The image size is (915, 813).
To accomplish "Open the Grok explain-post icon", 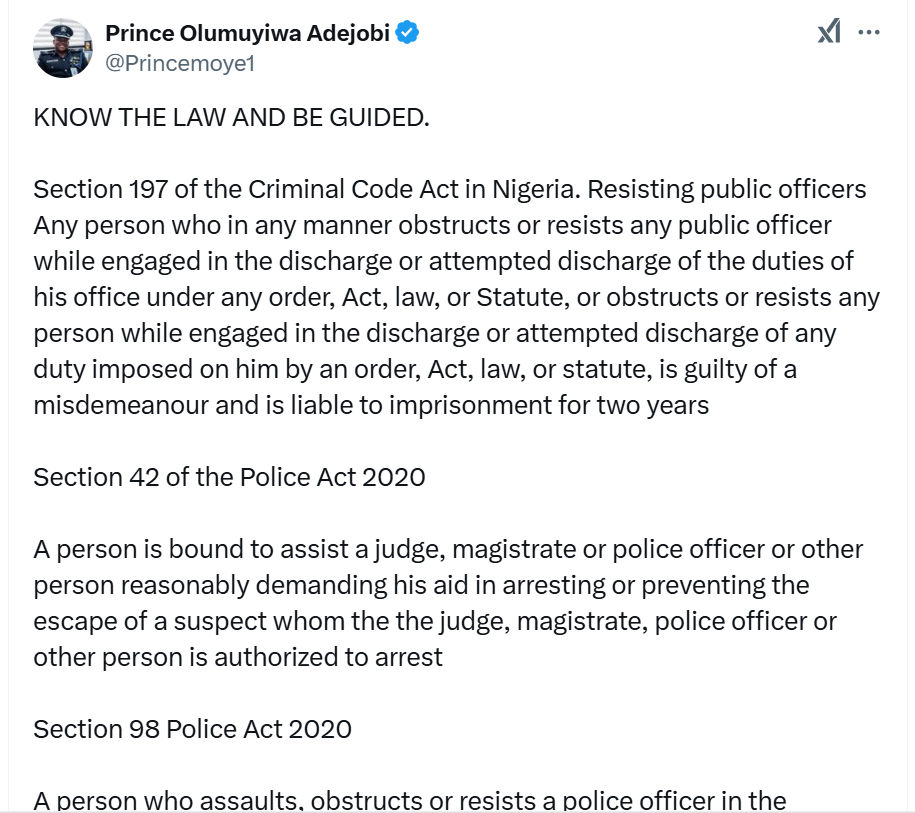I will point(829,32).
